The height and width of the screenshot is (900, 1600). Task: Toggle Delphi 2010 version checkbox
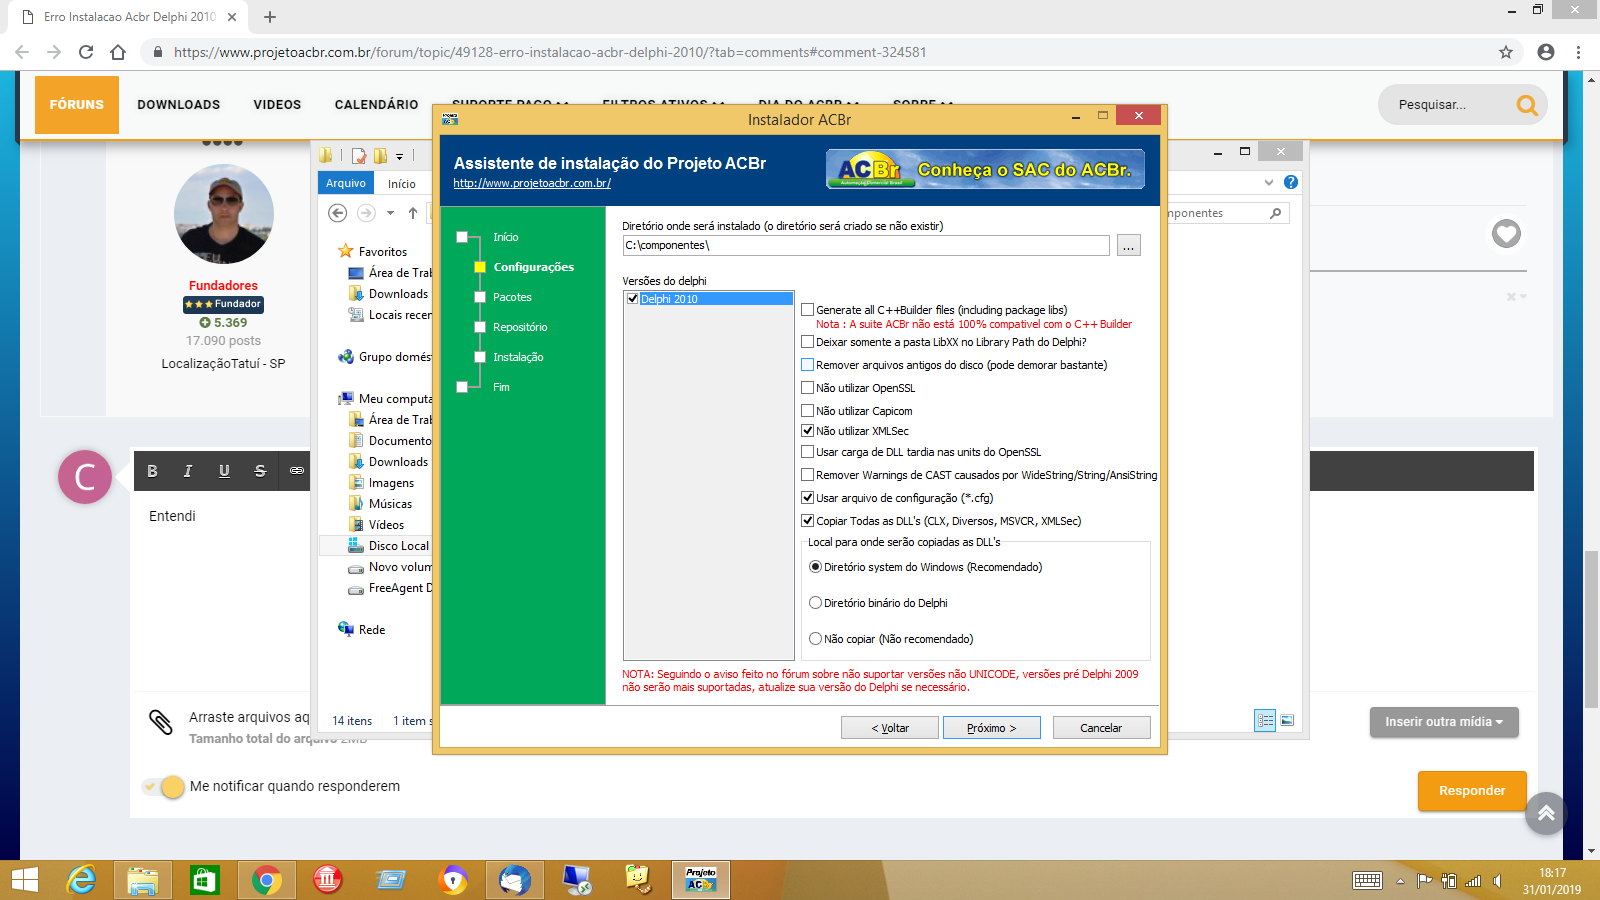coord(632,299)
